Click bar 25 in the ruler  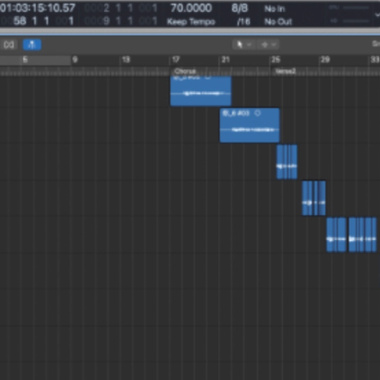(x=275, y=60)
